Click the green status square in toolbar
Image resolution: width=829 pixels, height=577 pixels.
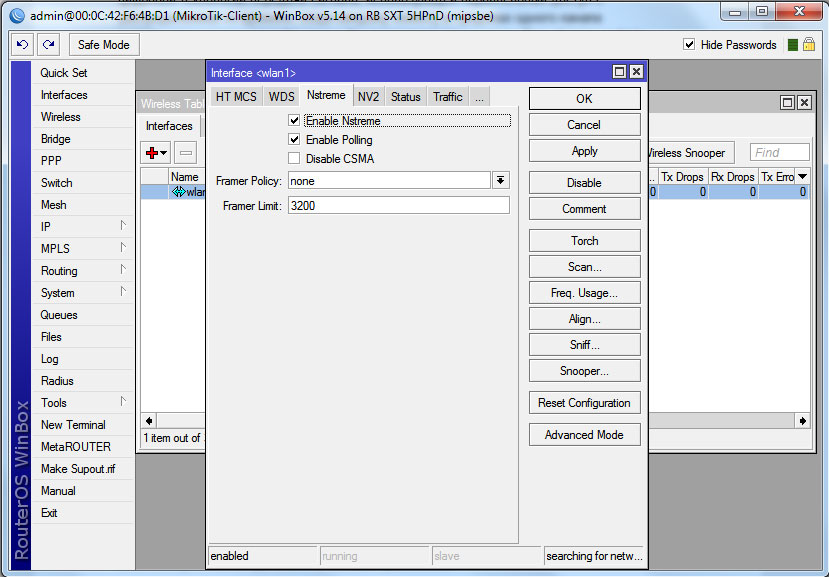coord(793,45)
